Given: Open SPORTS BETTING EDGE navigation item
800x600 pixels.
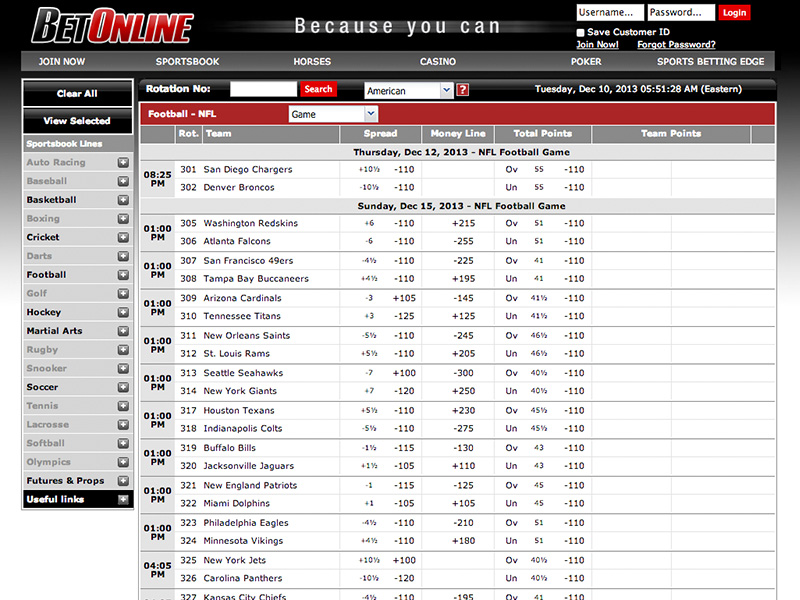Looking at the screenshot, I should 710,62.
